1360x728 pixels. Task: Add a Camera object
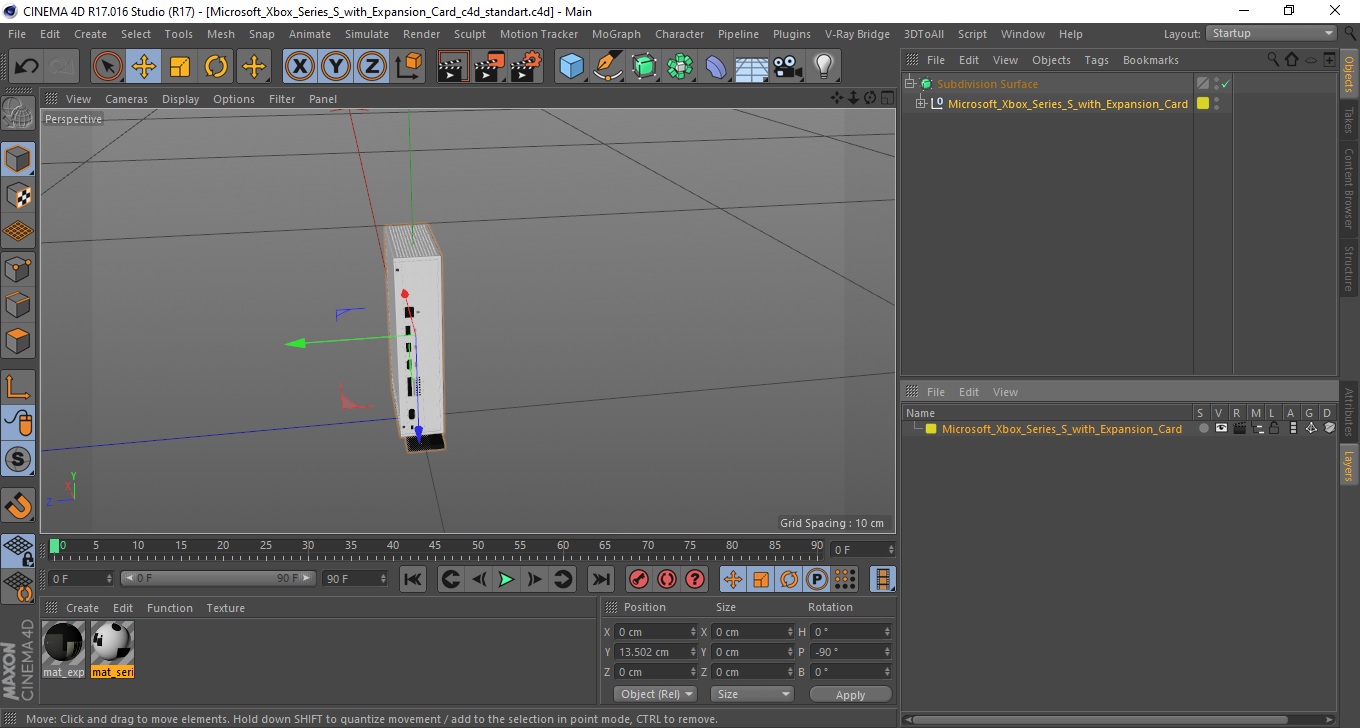(x=788, y=67)
